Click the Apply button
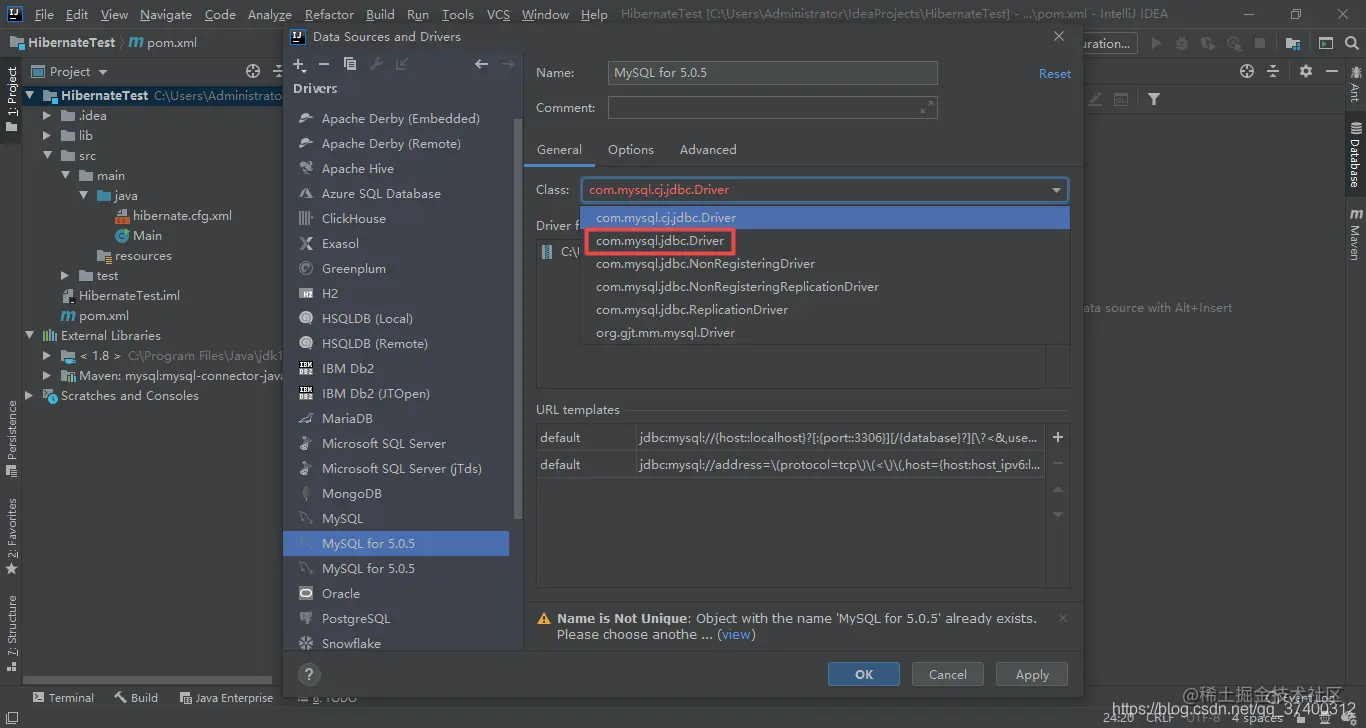1366x728 pixels. [1032, 674]
